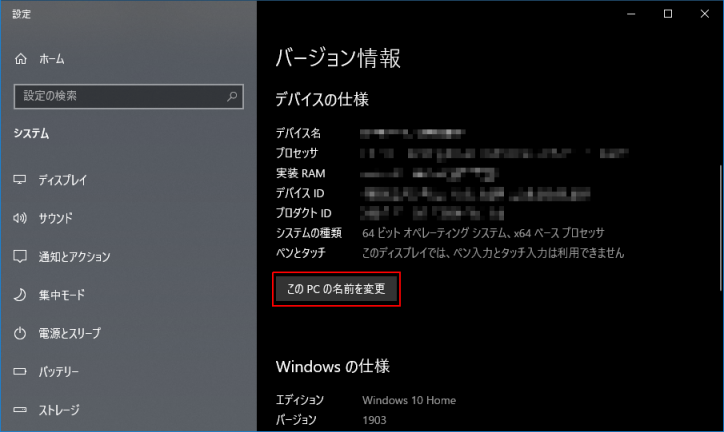Click the 電源とスリープ power icon

pyautogui.click(x=21, y=333)
